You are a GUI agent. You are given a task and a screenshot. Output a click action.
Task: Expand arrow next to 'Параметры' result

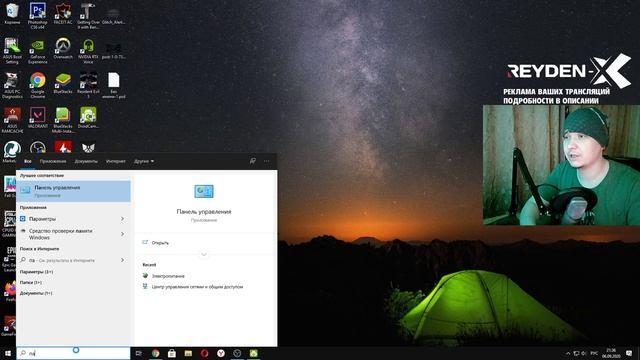click(122, 219)
